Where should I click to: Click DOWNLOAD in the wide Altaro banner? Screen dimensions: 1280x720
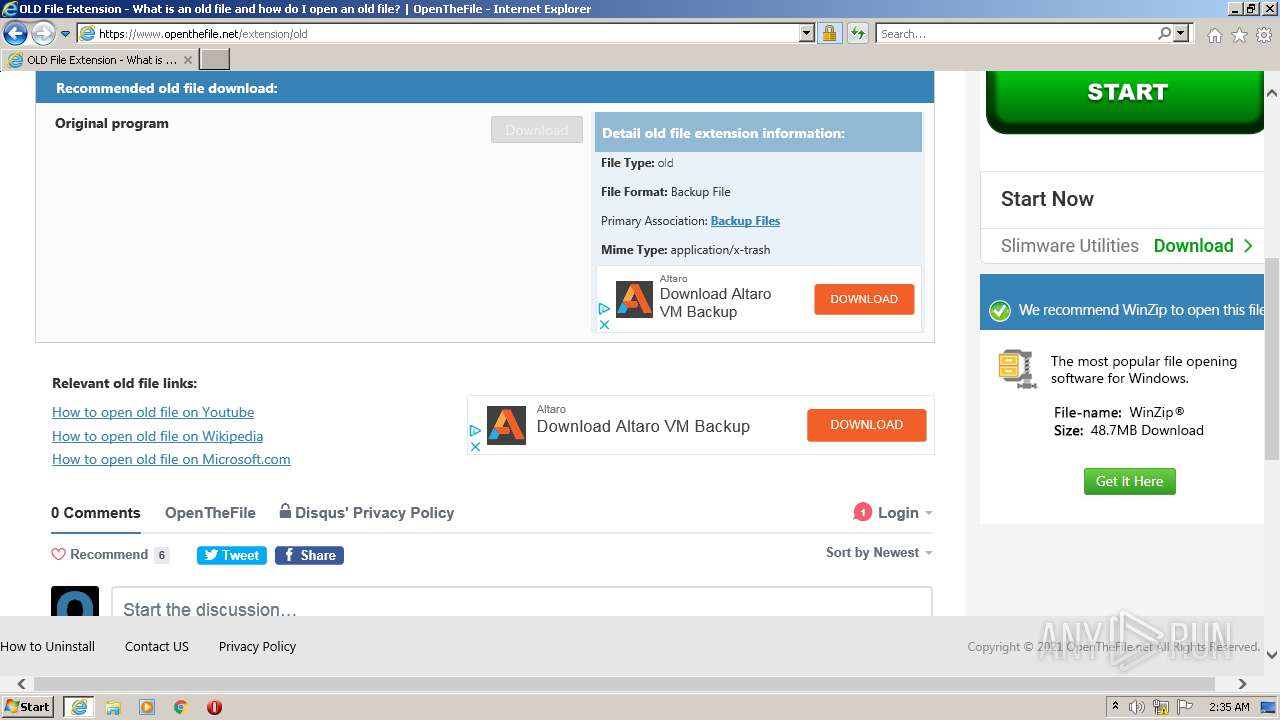click(866, 425)
